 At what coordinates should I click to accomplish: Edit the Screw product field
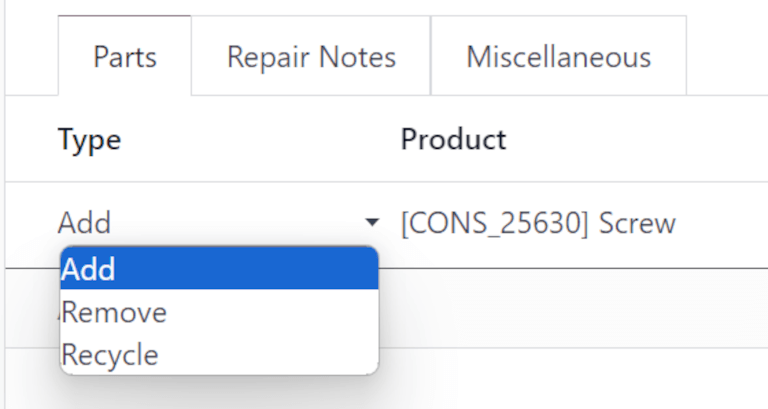[x=538, y=222]
